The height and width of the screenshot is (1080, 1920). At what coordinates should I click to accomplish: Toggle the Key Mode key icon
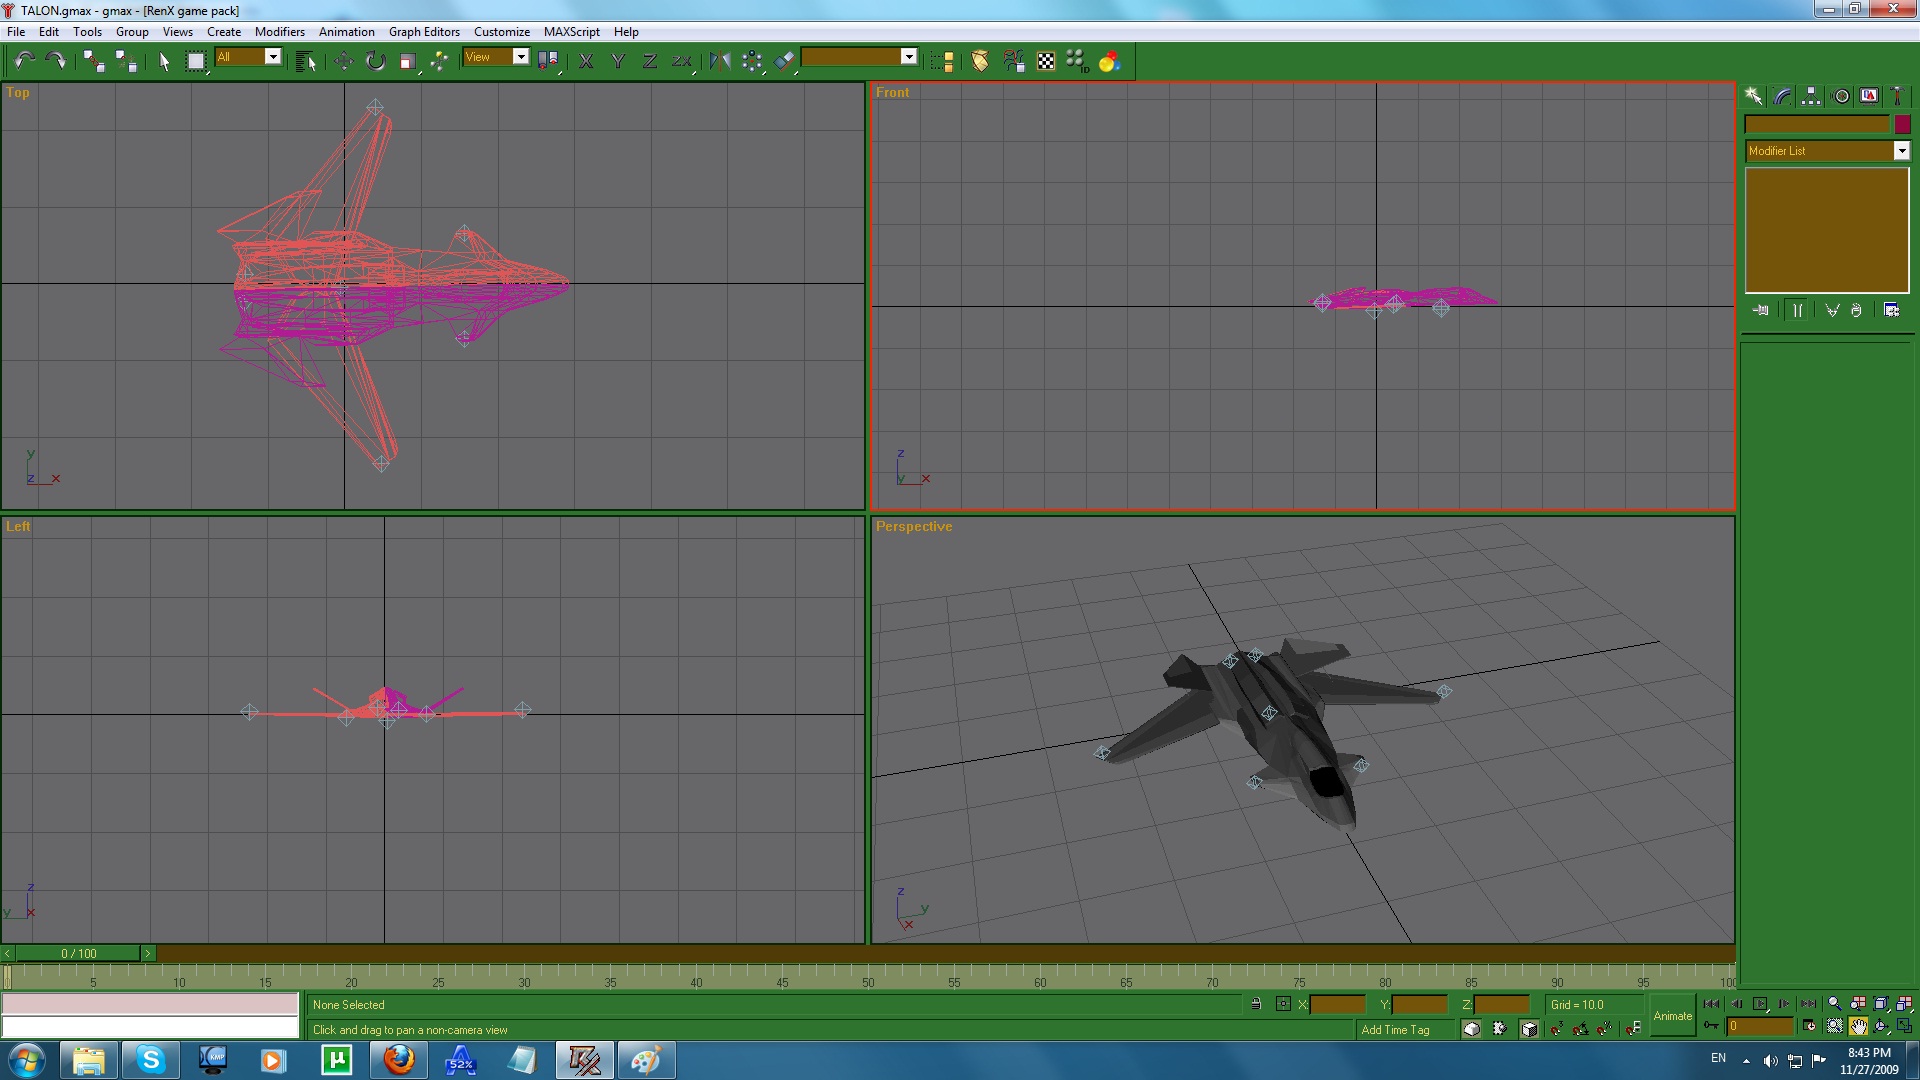1711,1025
